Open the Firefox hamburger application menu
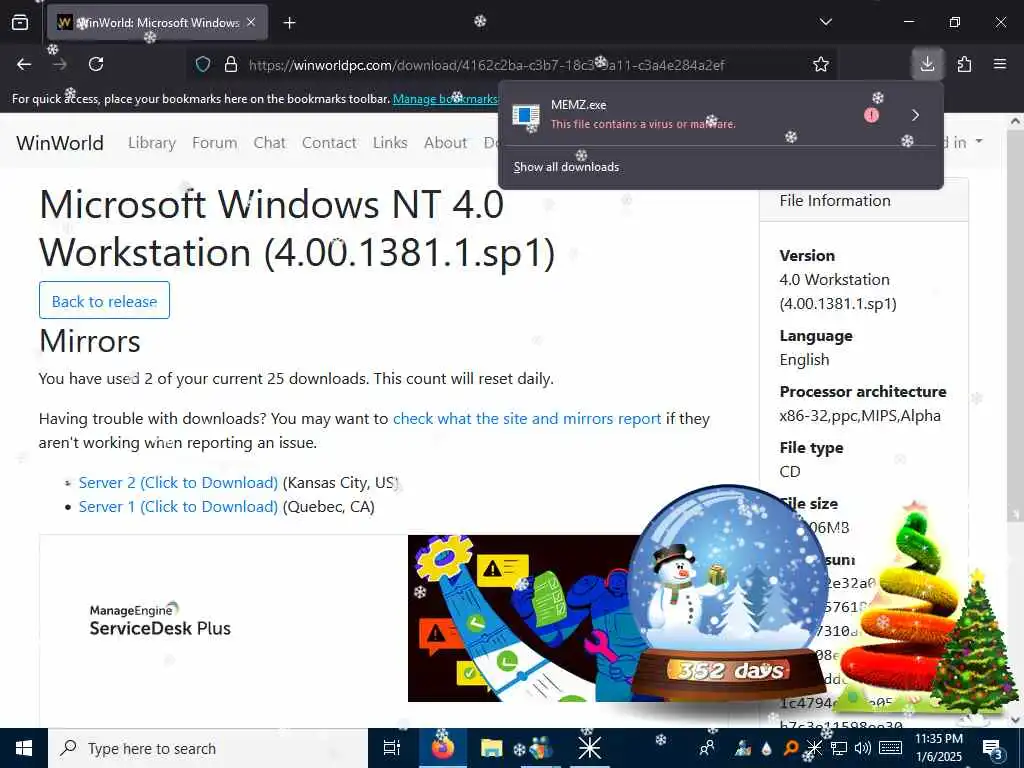Viewport: 1024px width, 768px height. point(999,64)
